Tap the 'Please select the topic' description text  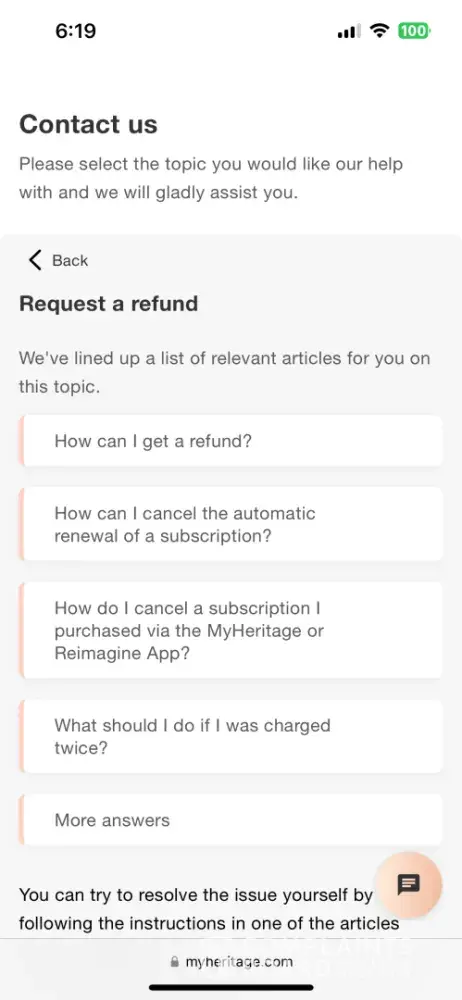point(211,178)
